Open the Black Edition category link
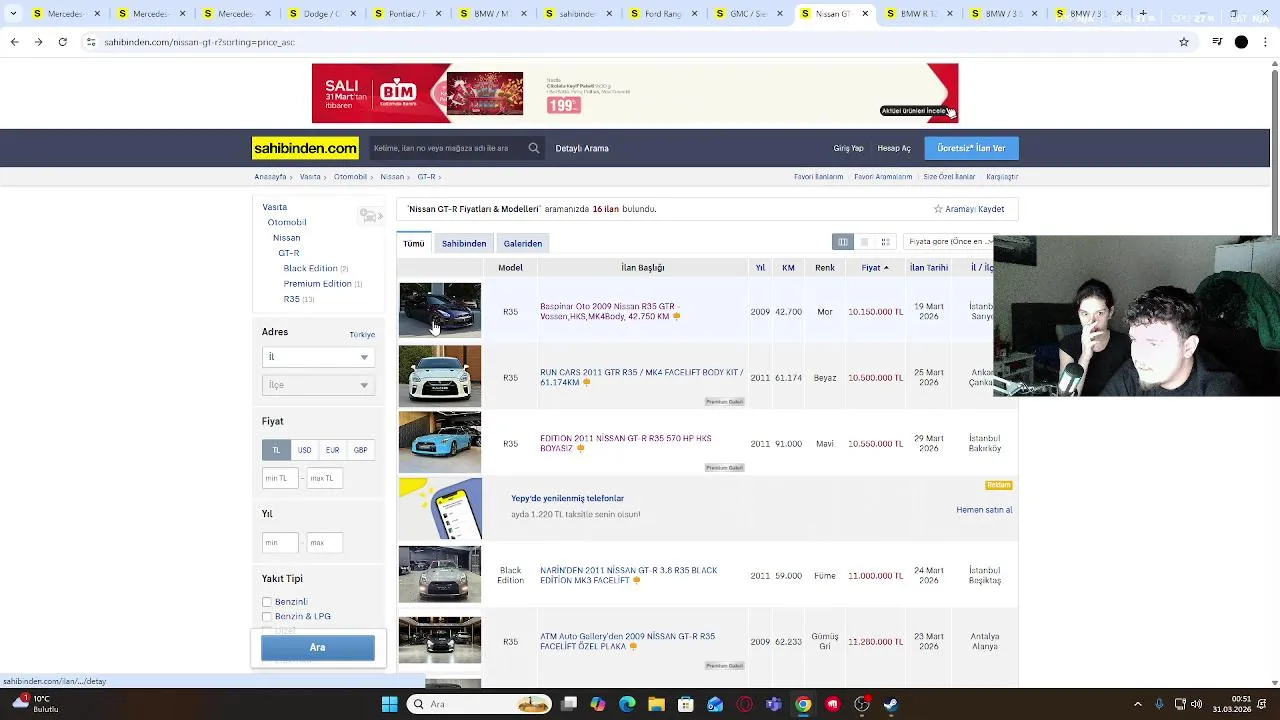1280x720 pixels. pos(310,268)
